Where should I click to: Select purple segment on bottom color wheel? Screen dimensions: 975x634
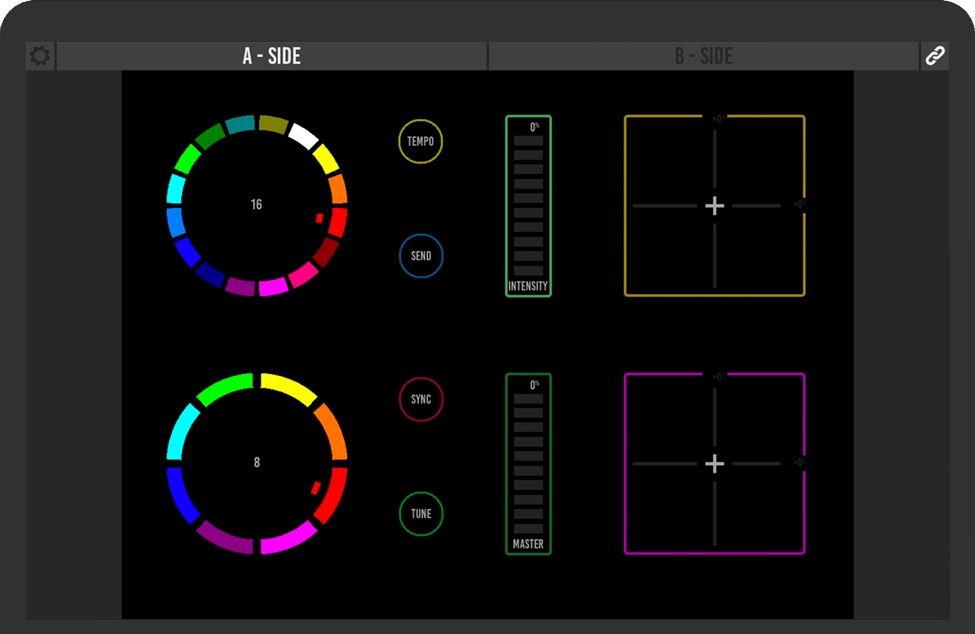tap(224, 538)
